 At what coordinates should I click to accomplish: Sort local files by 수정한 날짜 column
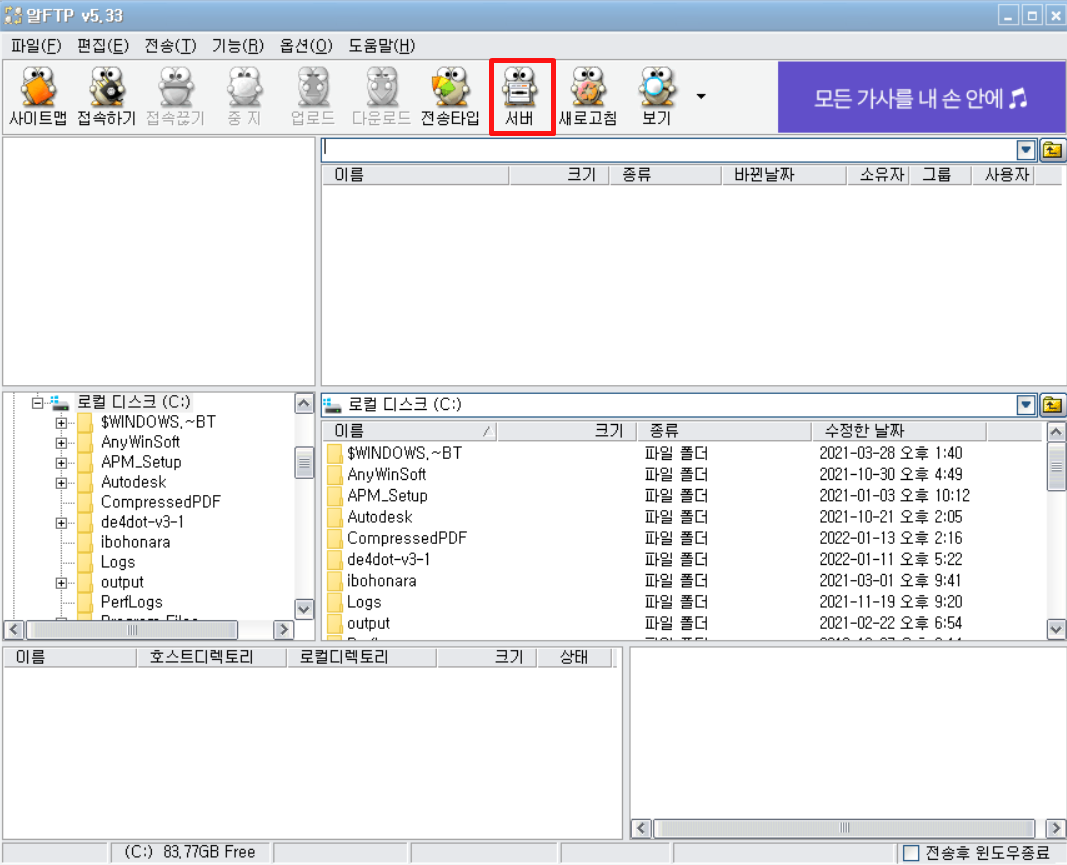click(898, 431)
